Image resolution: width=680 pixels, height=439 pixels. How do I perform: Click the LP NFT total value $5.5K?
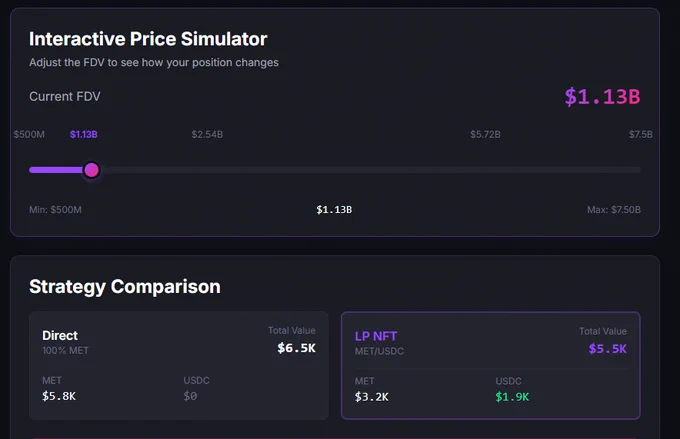[608, 349]
